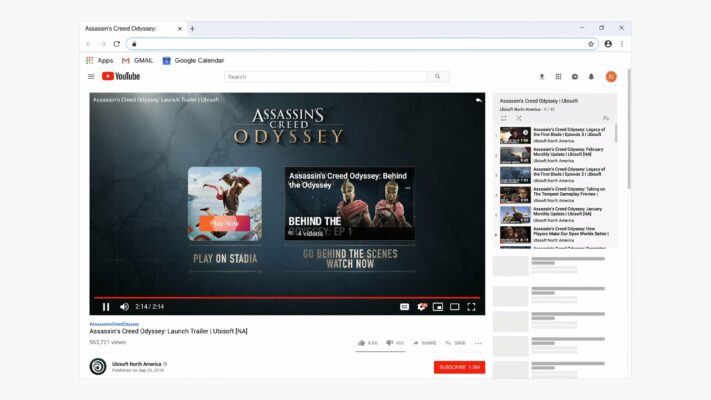The width and height of the screenshot is (711, 400).
Task: Open the Chrome three-dot menu
Action: pyautogui.click(x=622, y=44)
